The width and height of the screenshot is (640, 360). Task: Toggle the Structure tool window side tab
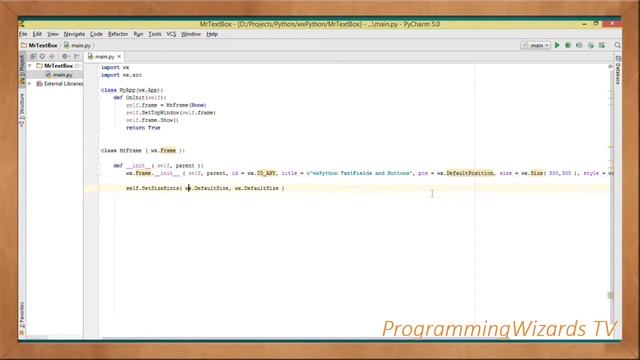pos(22,110)
